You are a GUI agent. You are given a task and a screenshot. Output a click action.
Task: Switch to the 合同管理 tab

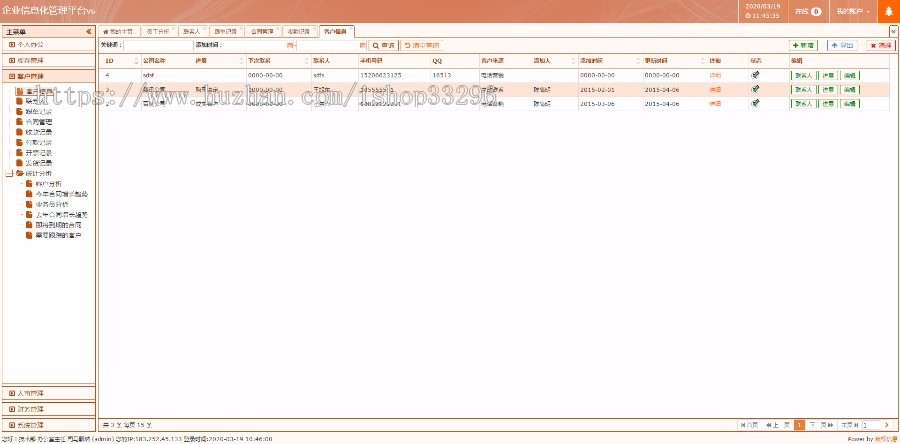(x=261, y=32)
